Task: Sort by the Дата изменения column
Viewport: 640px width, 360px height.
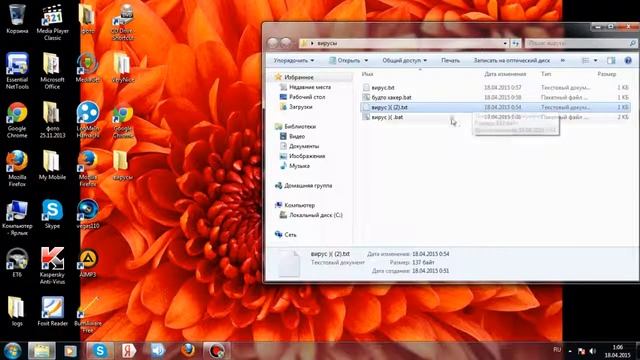Action: tap(505, 74)
